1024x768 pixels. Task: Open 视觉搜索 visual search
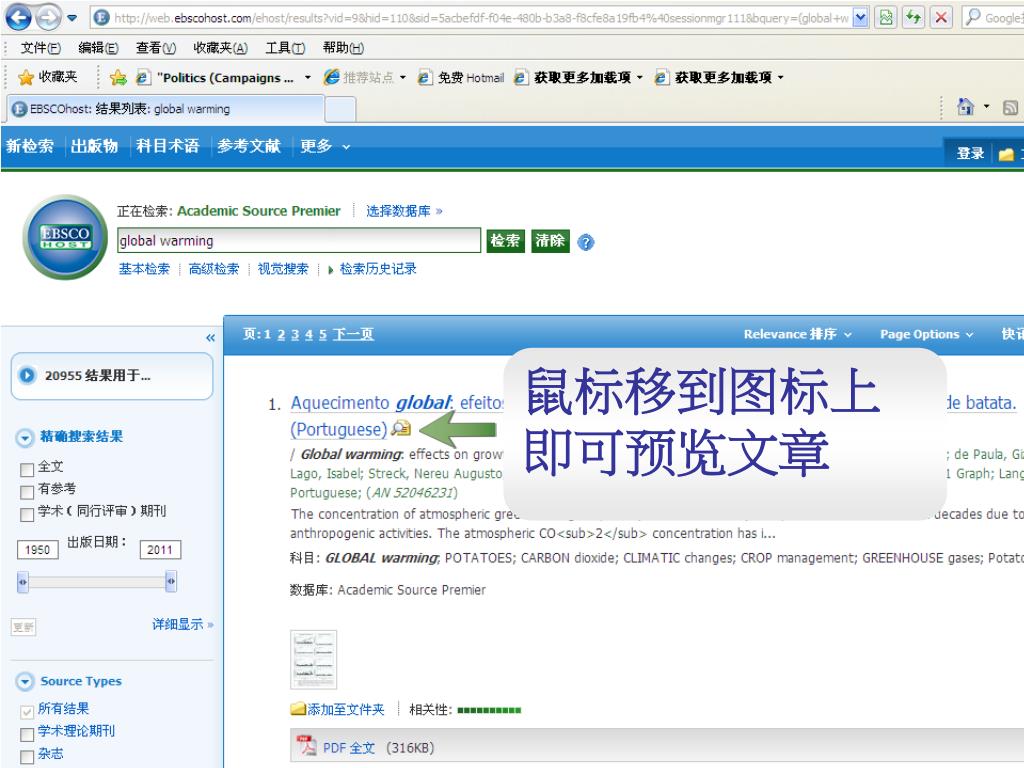coord(283,269)
